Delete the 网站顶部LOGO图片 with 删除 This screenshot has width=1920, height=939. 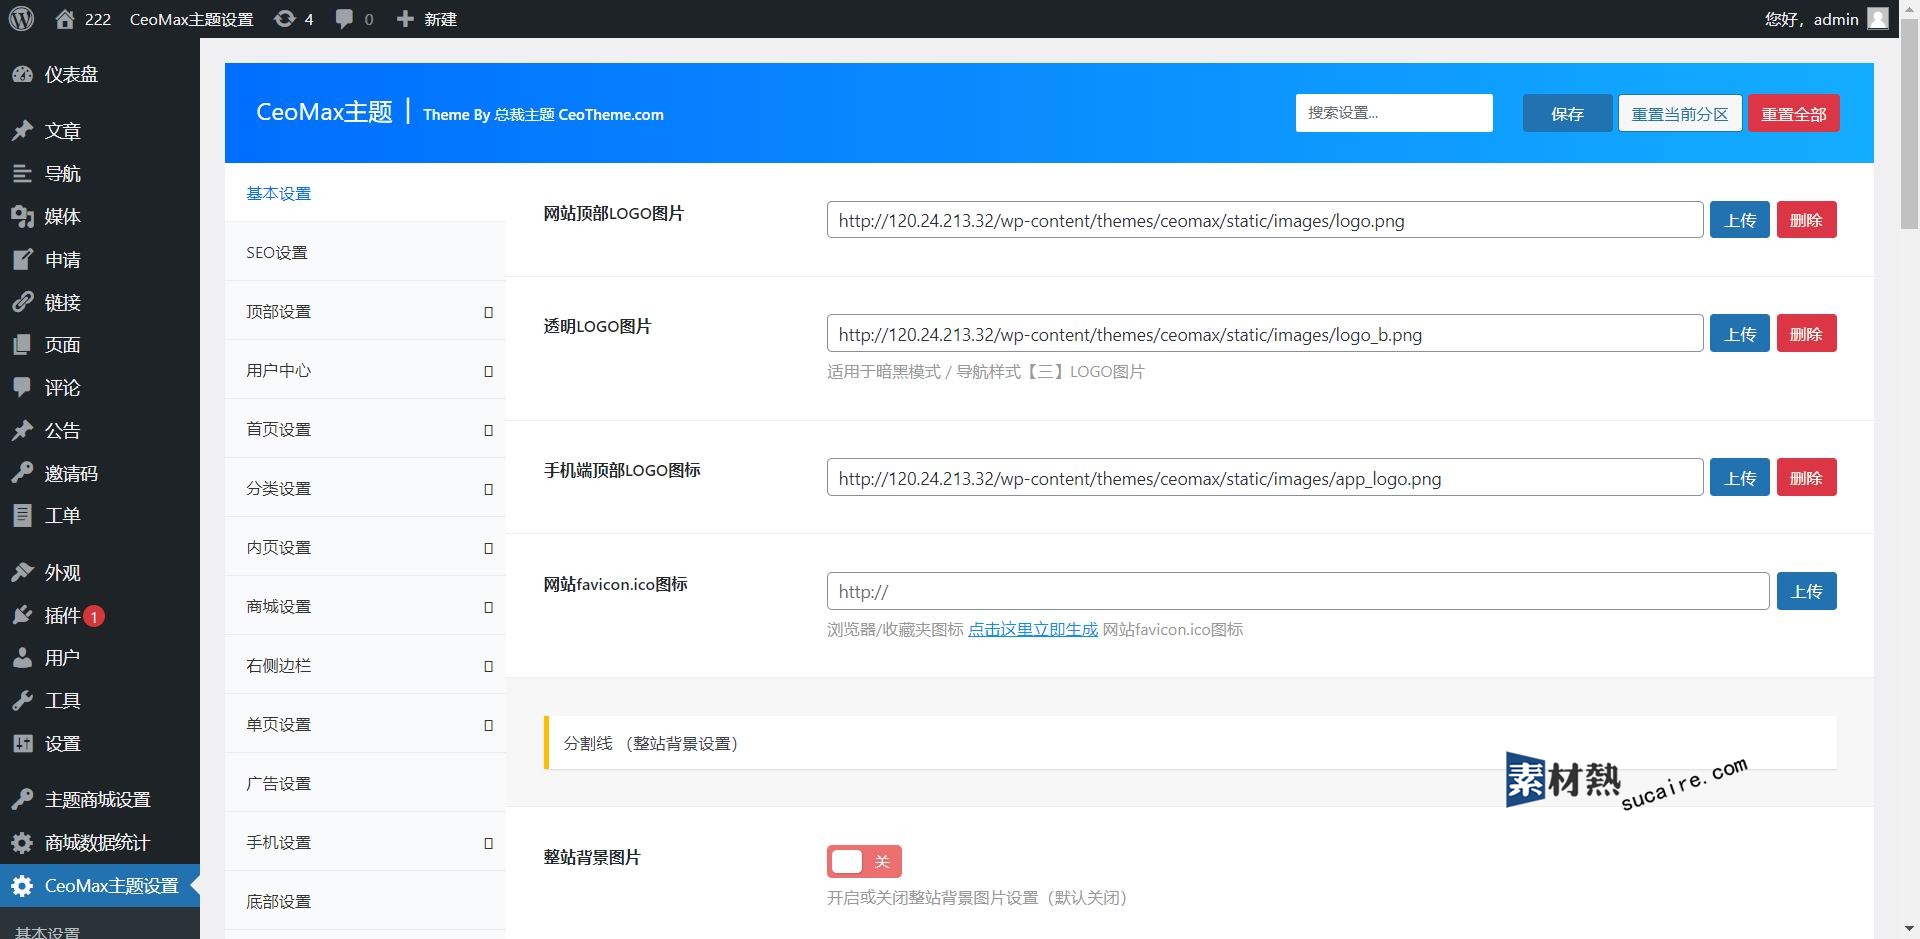tap(1806, 220)
